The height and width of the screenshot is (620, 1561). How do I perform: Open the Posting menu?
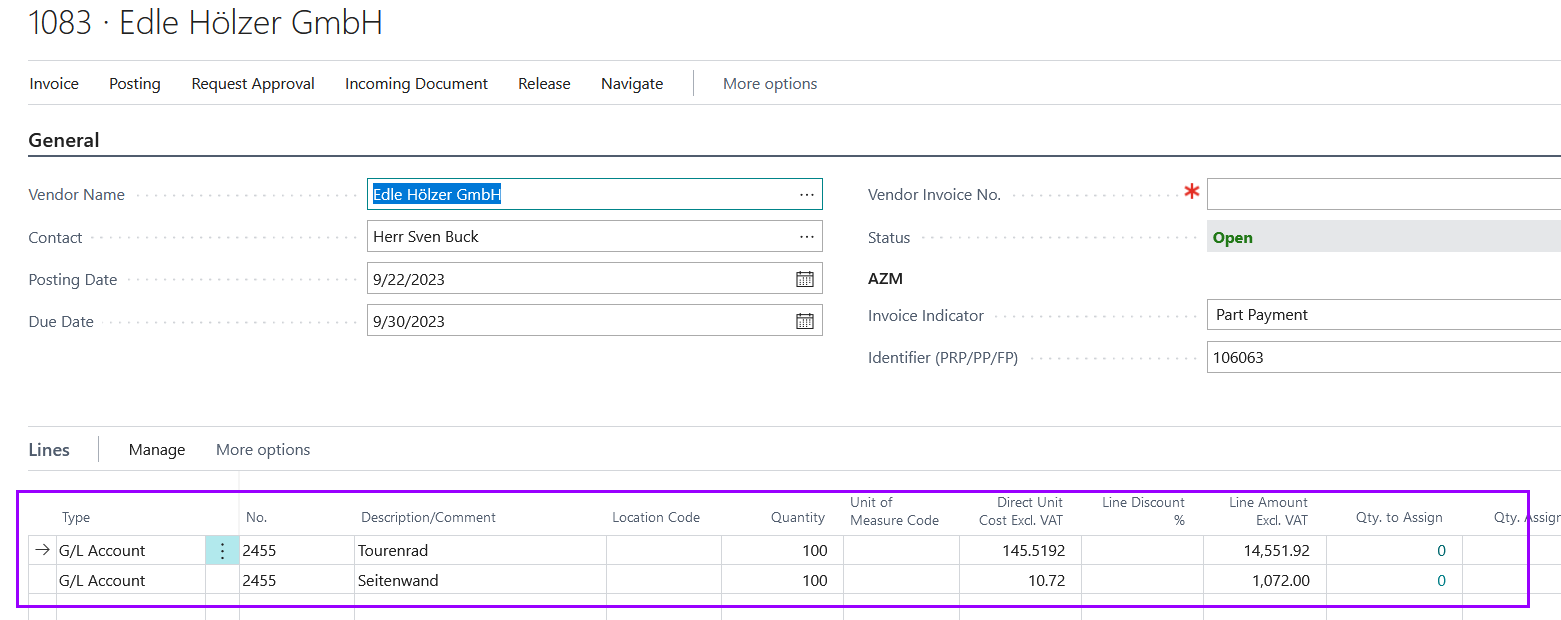tap(135, 84)
